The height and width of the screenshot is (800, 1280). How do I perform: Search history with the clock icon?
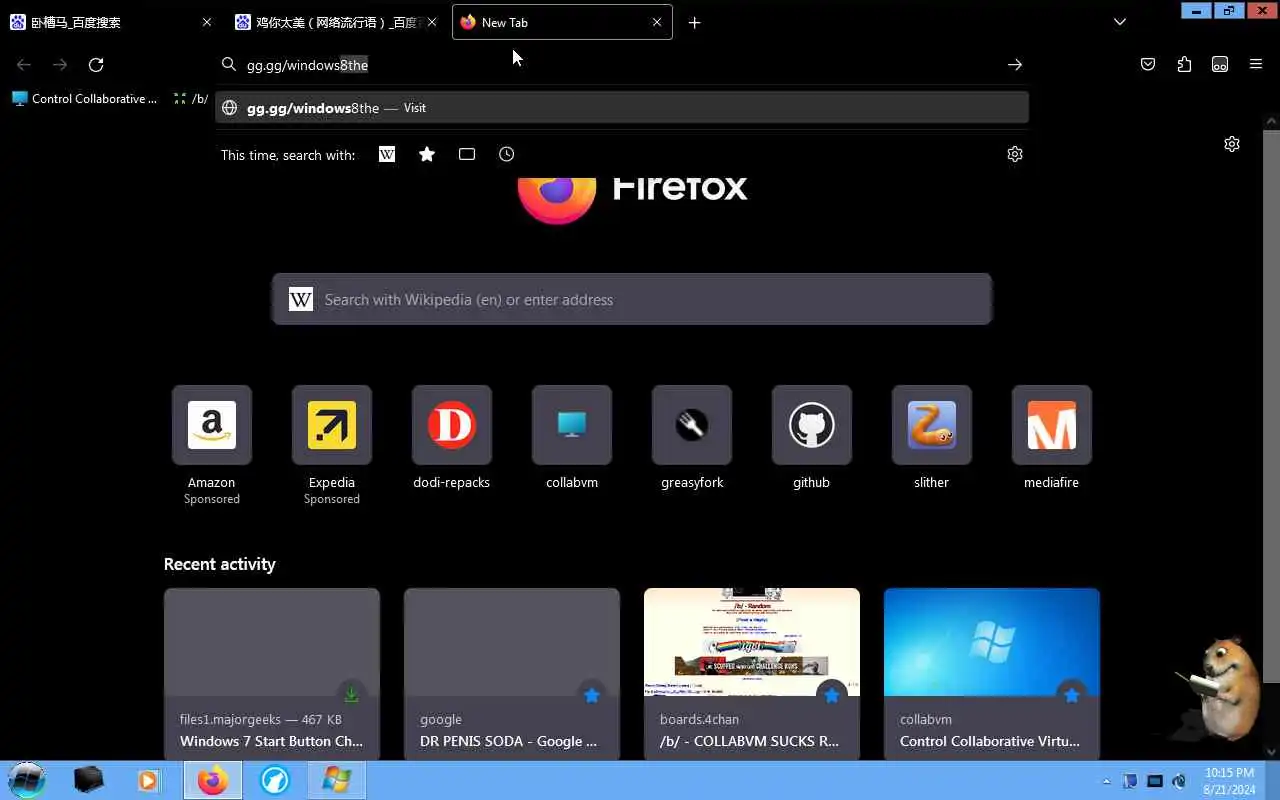click(507, 154)
